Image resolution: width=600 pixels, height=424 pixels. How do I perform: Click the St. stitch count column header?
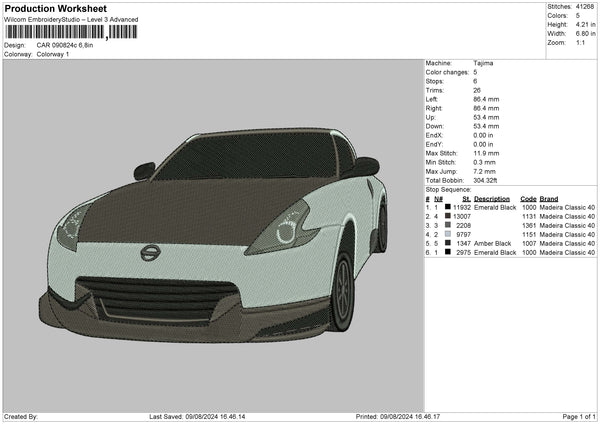[x=466, y=198]
